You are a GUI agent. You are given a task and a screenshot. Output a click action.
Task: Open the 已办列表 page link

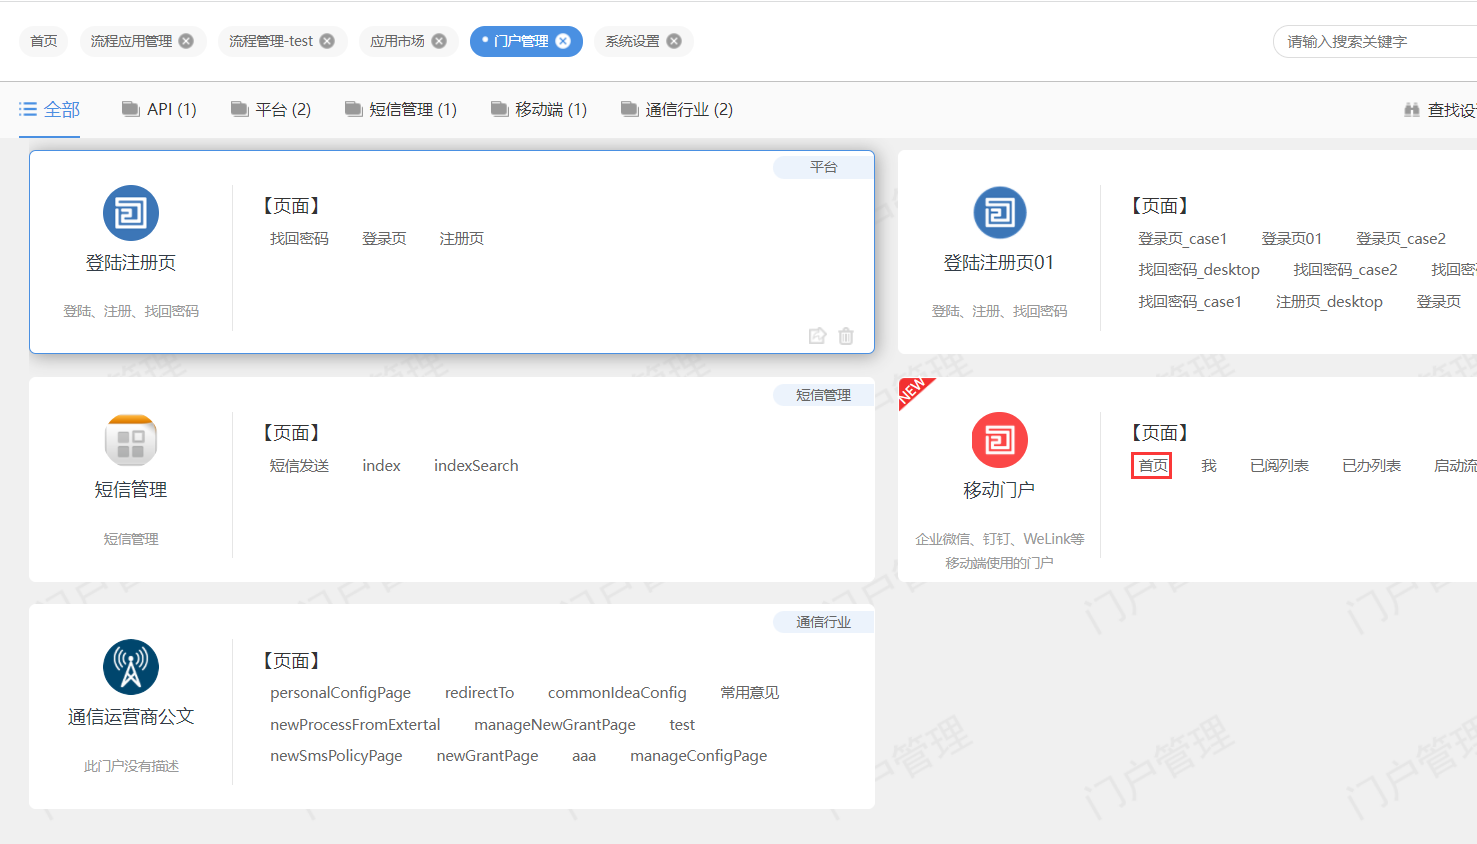(1372, 466)
